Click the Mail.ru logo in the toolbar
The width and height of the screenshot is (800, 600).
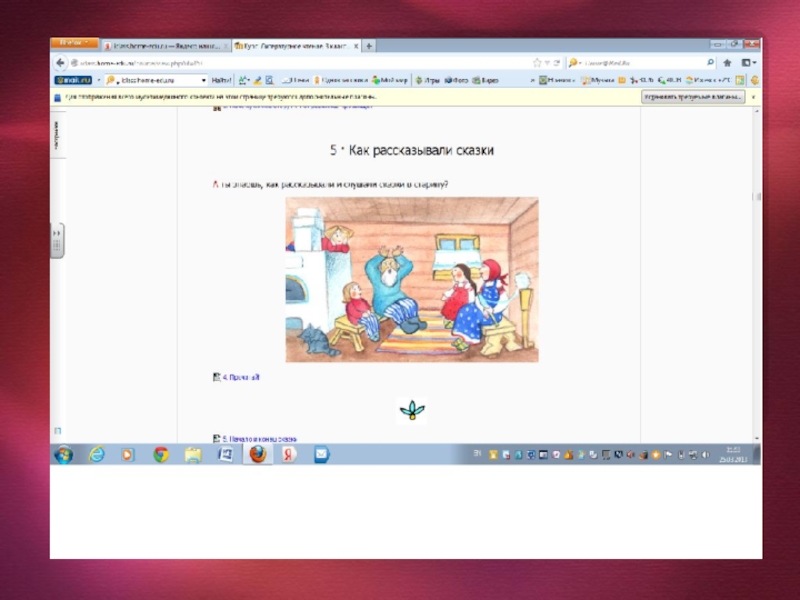click(x=73, y=80)
